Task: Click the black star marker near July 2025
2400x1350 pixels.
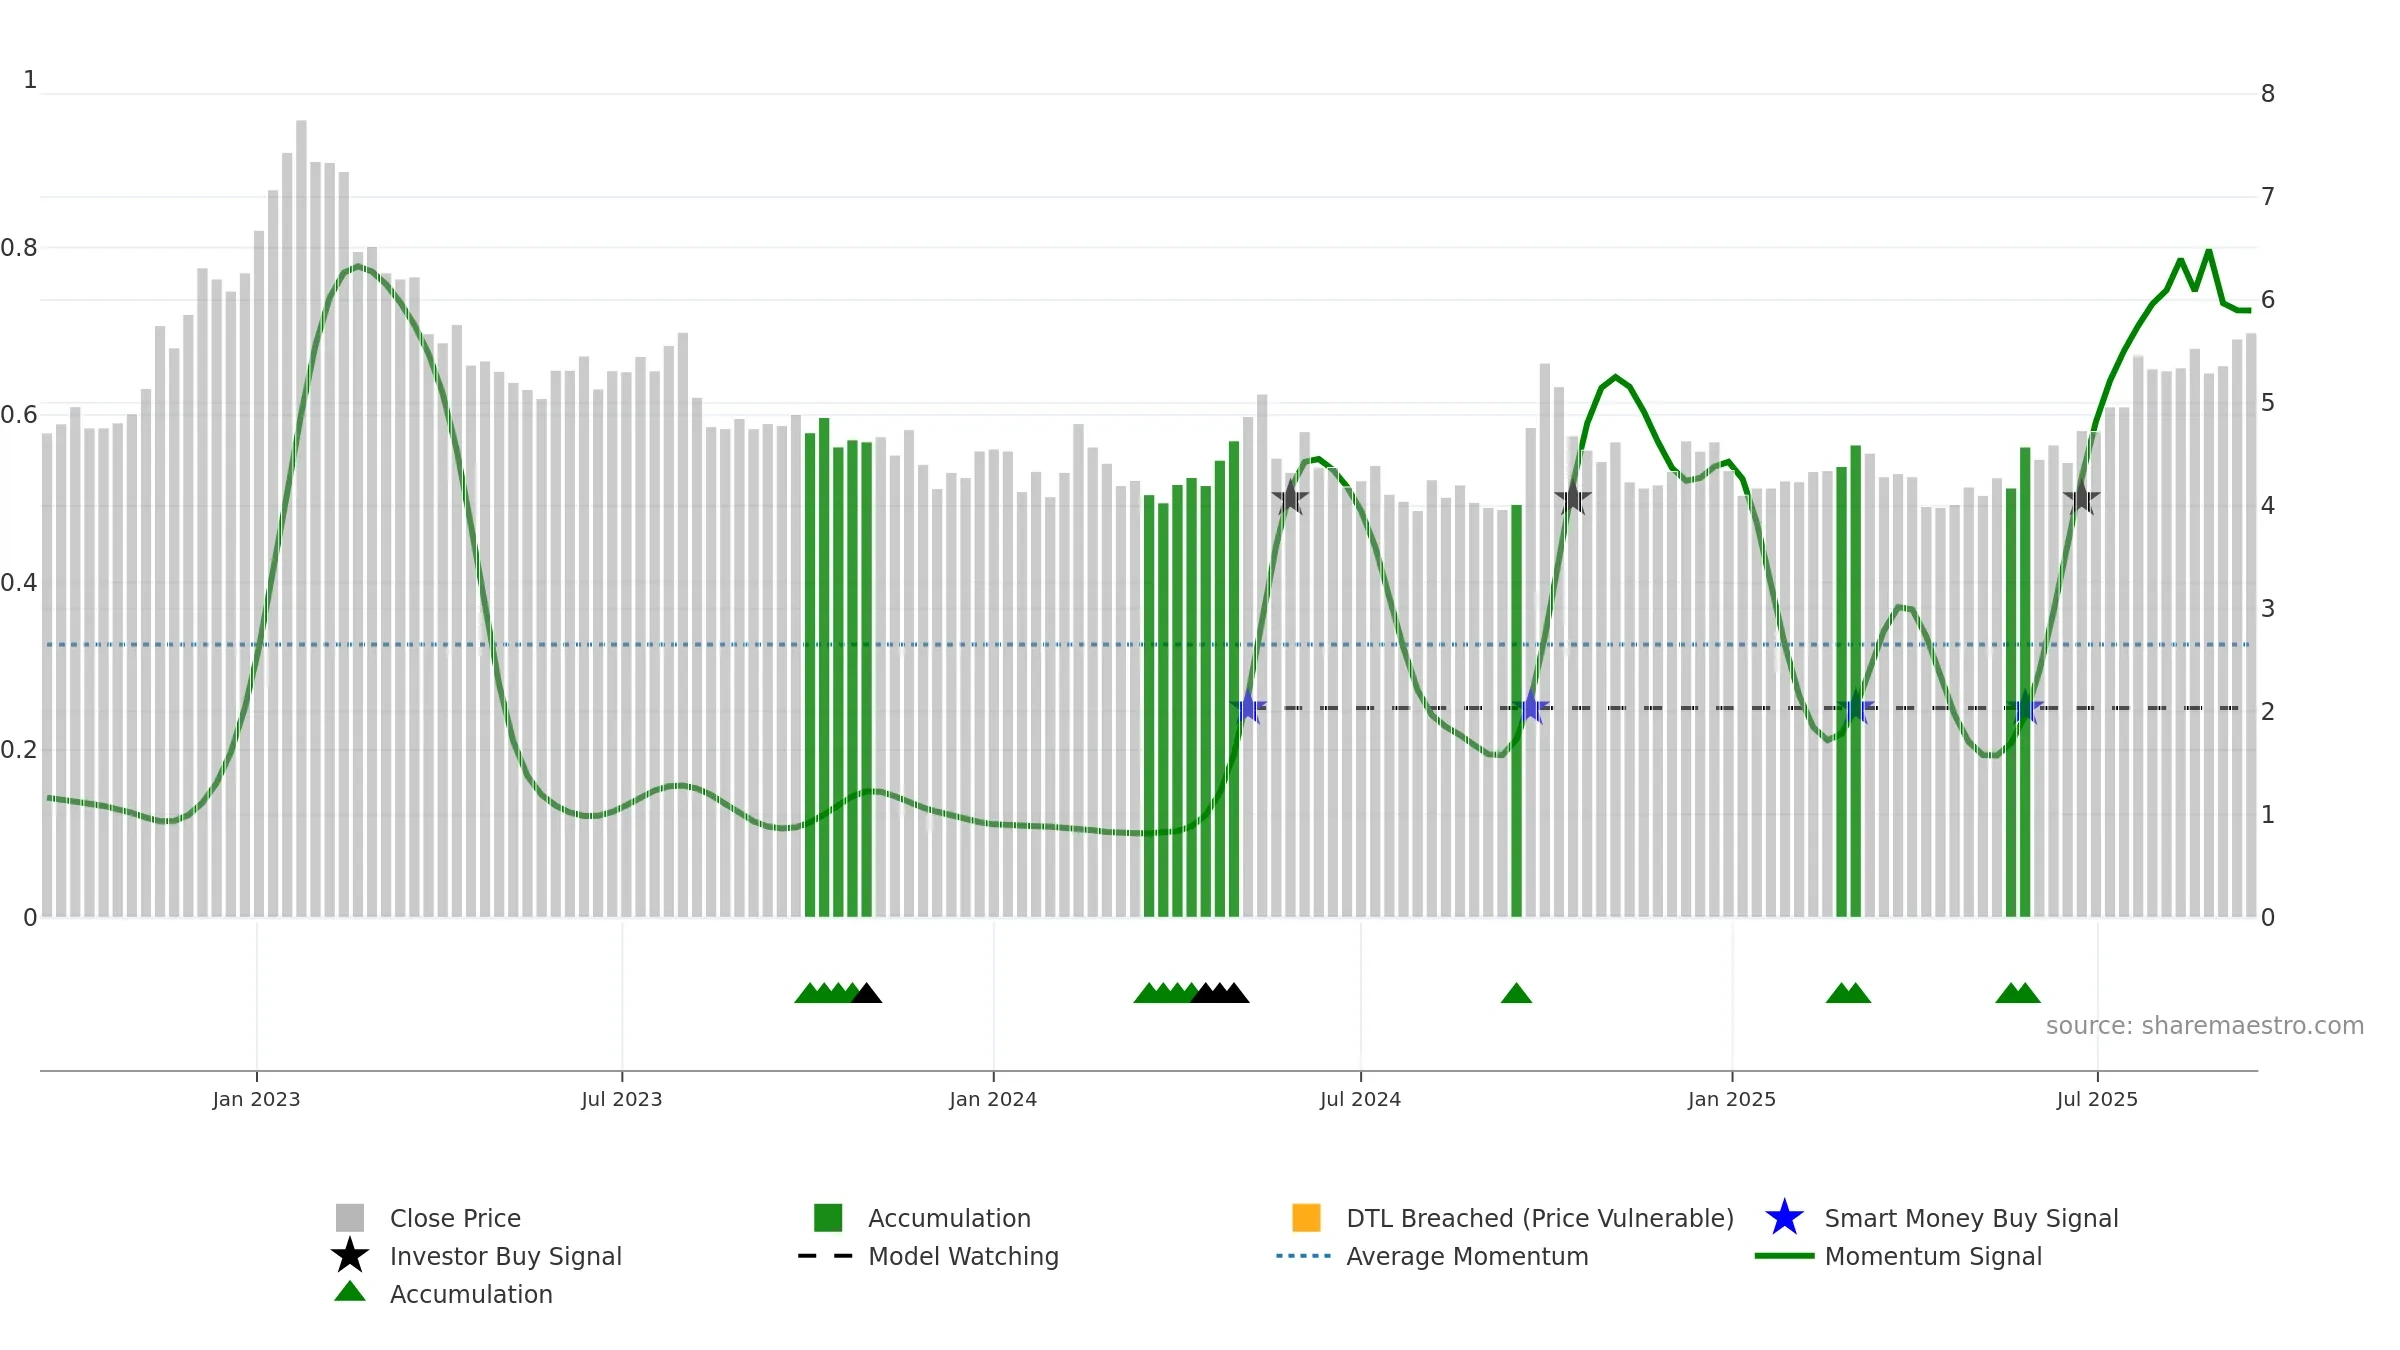Action: [x=2081, y=497]
